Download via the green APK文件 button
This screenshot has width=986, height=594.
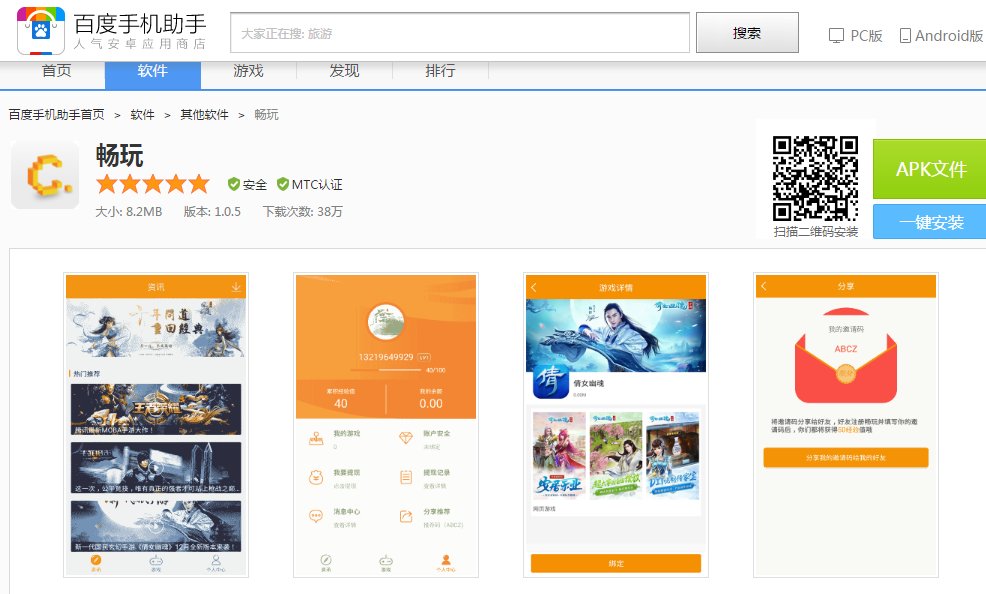[x=930, y=169]
